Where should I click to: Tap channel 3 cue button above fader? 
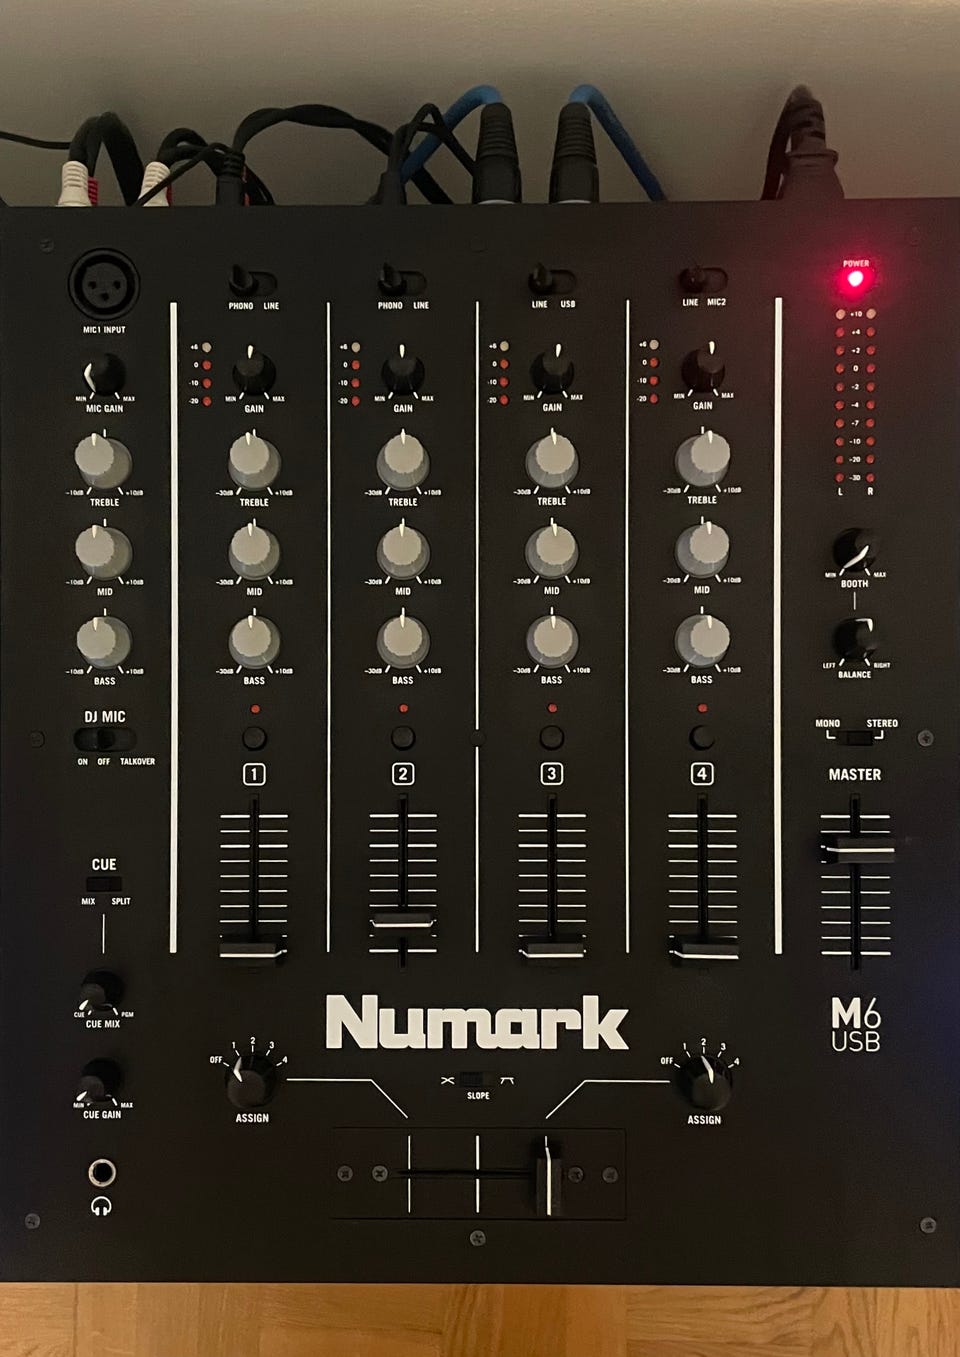(x=551, y=738)
